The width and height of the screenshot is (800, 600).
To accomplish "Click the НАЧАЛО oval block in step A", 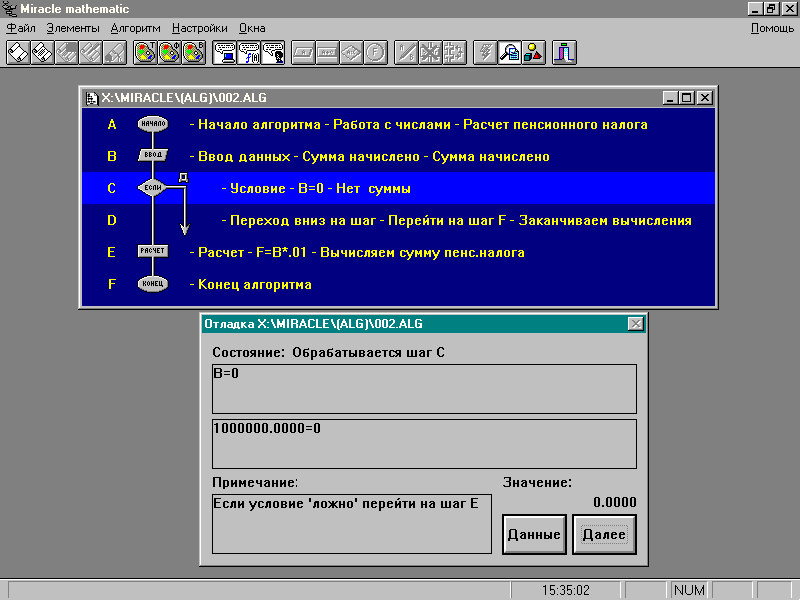I will pyautogui.click(x=152, y=125).
